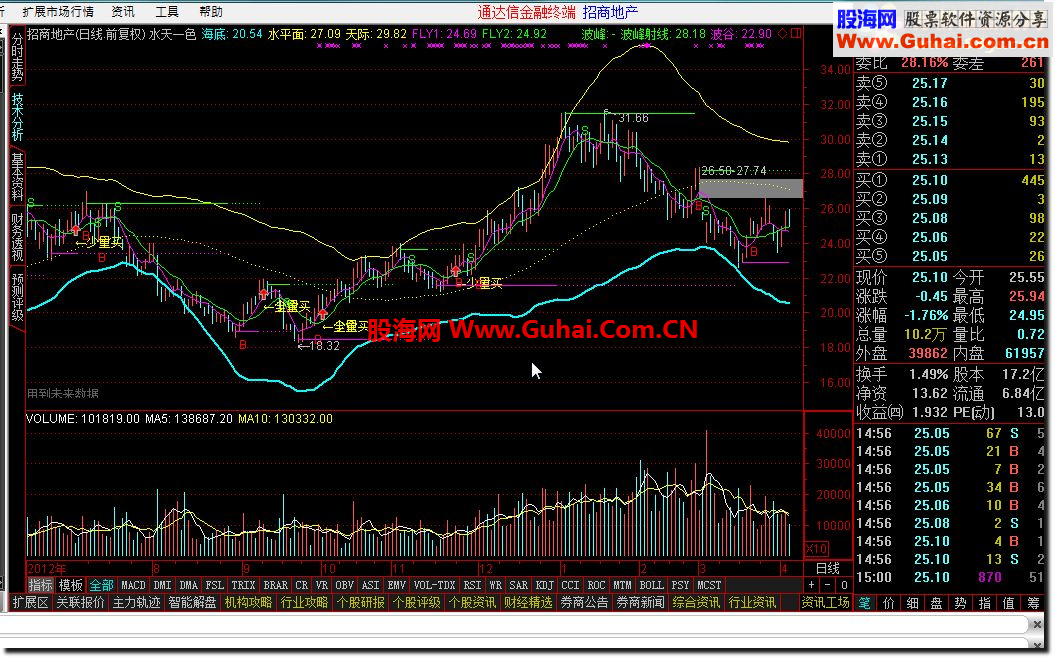
Task: Open the 财经精选 bottom tab
Action: pos(528,603)
